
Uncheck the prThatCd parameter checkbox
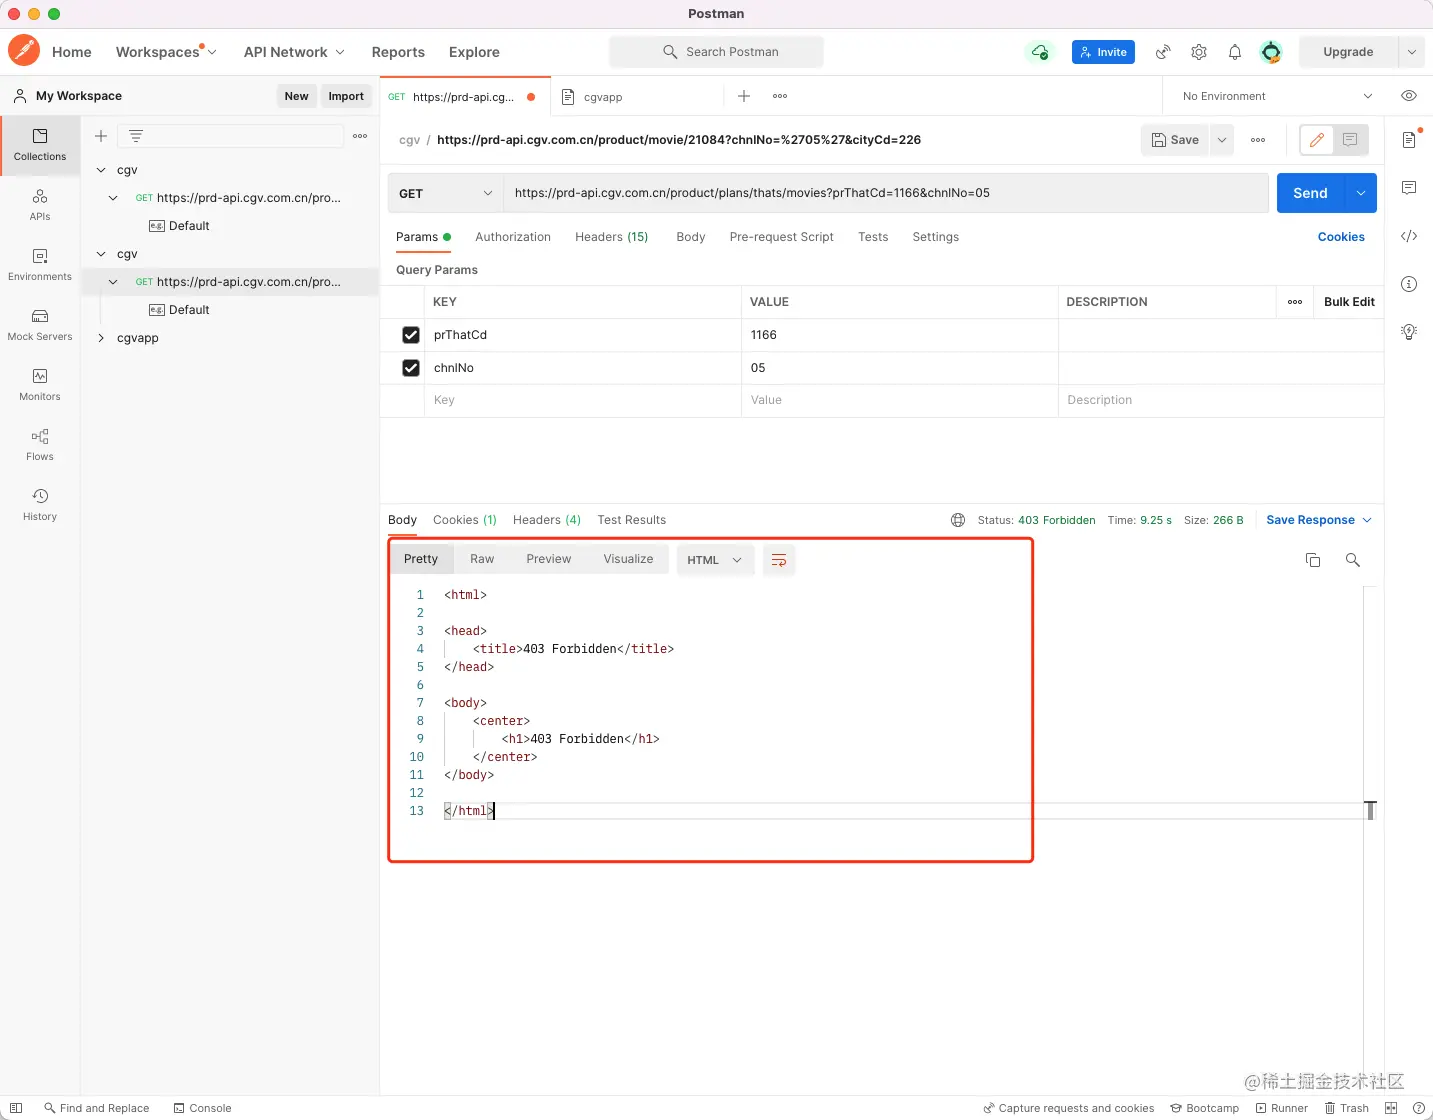(x=411, y=335)
